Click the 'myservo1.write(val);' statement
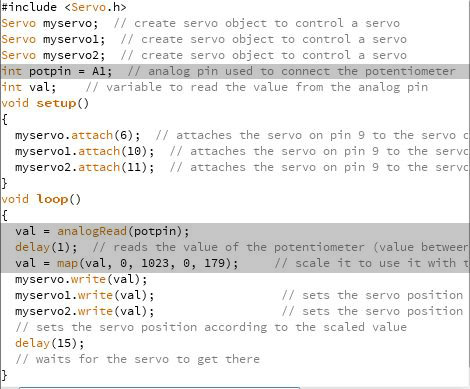This screenshot has width=470, height=389. [x=85, y=295]
